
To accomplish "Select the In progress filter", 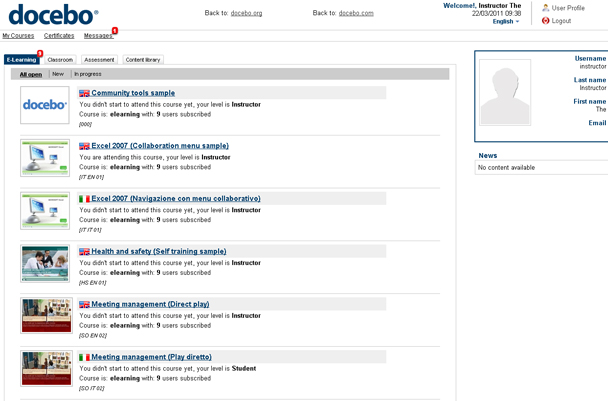I will (88, 74).
